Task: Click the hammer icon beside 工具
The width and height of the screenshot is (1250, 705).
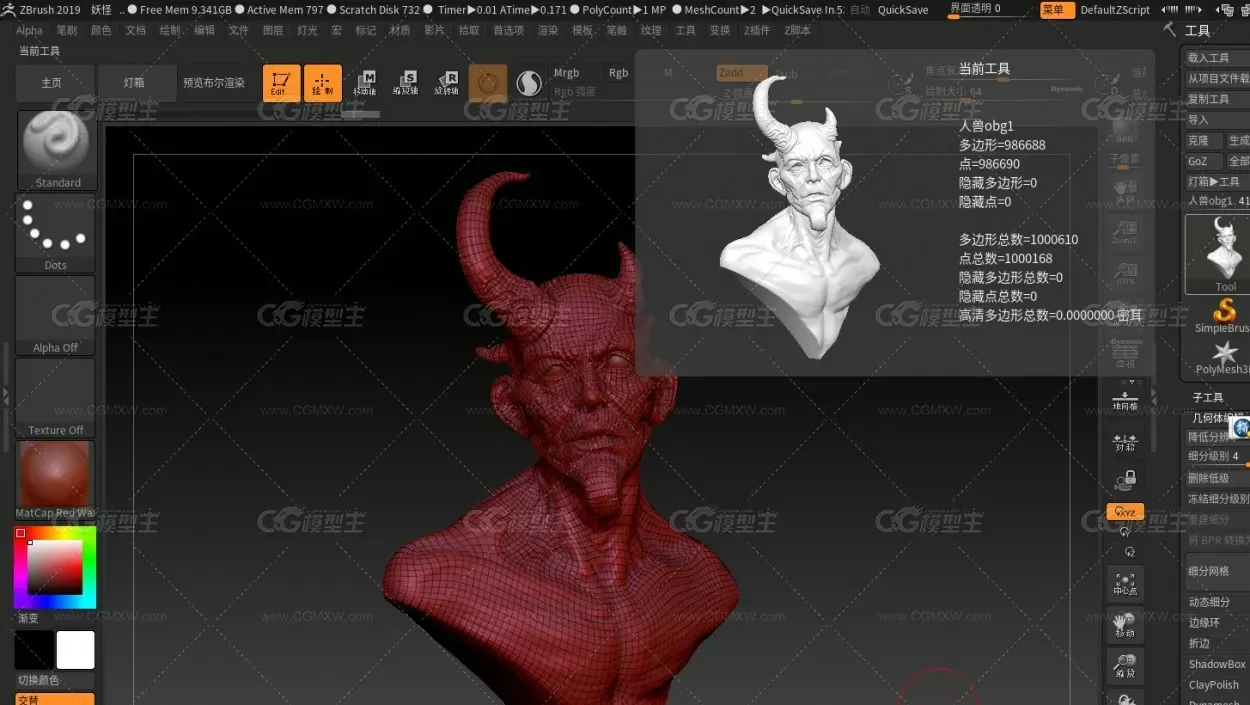Action: pos(1170,30)
